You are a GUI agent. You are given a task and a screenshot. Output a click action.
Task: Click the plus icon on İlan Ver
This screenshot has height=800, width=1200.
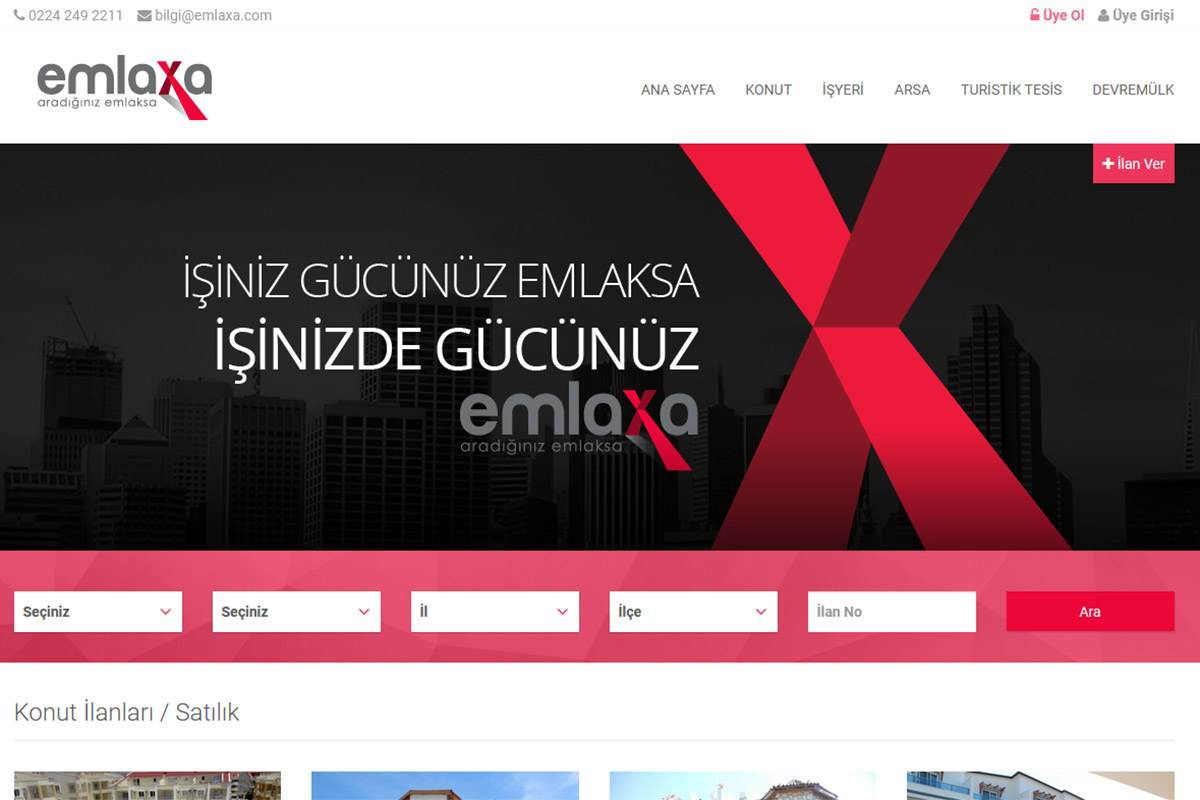1108,163
